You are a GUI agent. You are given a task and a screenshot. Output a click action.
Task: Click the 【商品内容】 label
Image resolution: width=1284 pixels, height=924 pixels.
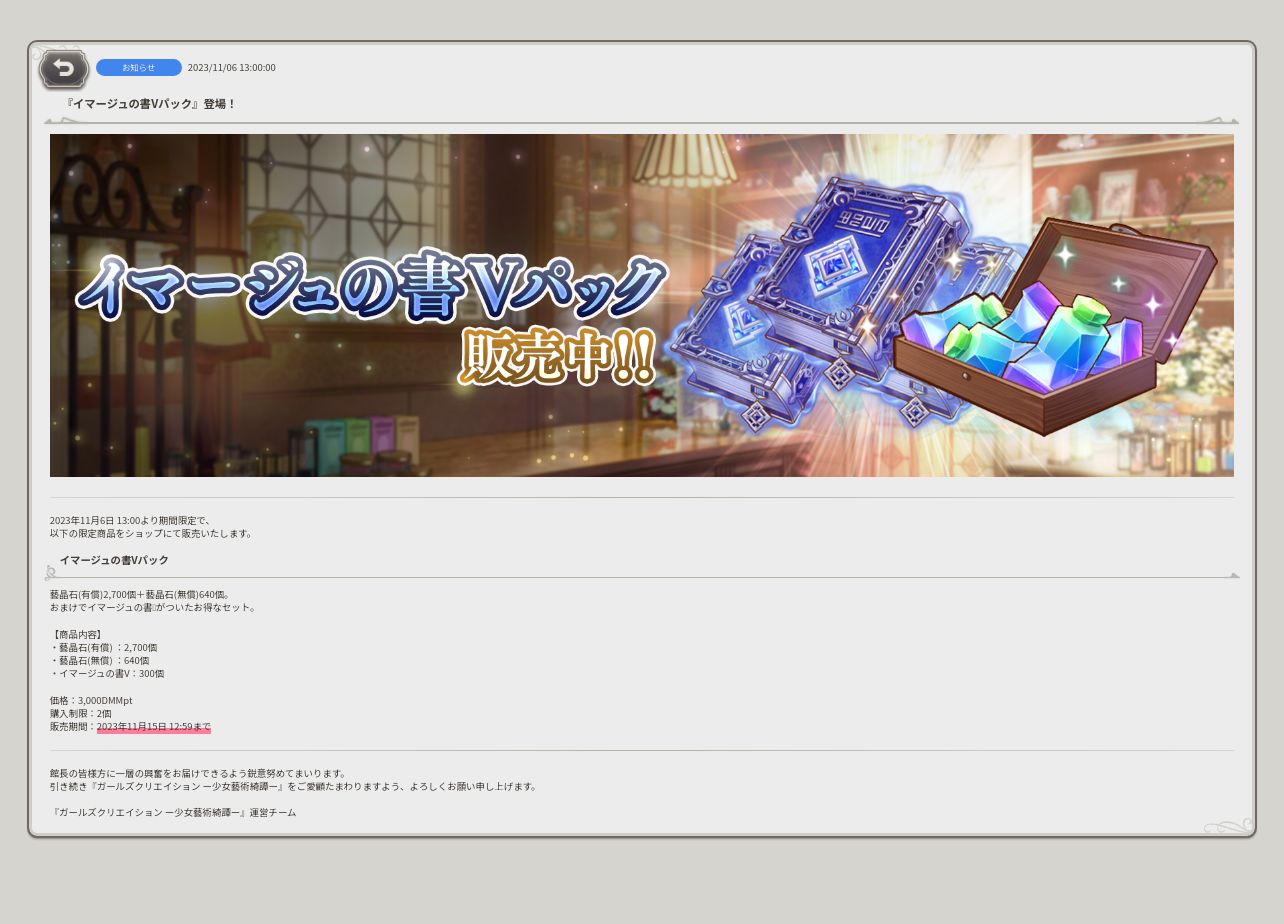(x=77, y=635)
